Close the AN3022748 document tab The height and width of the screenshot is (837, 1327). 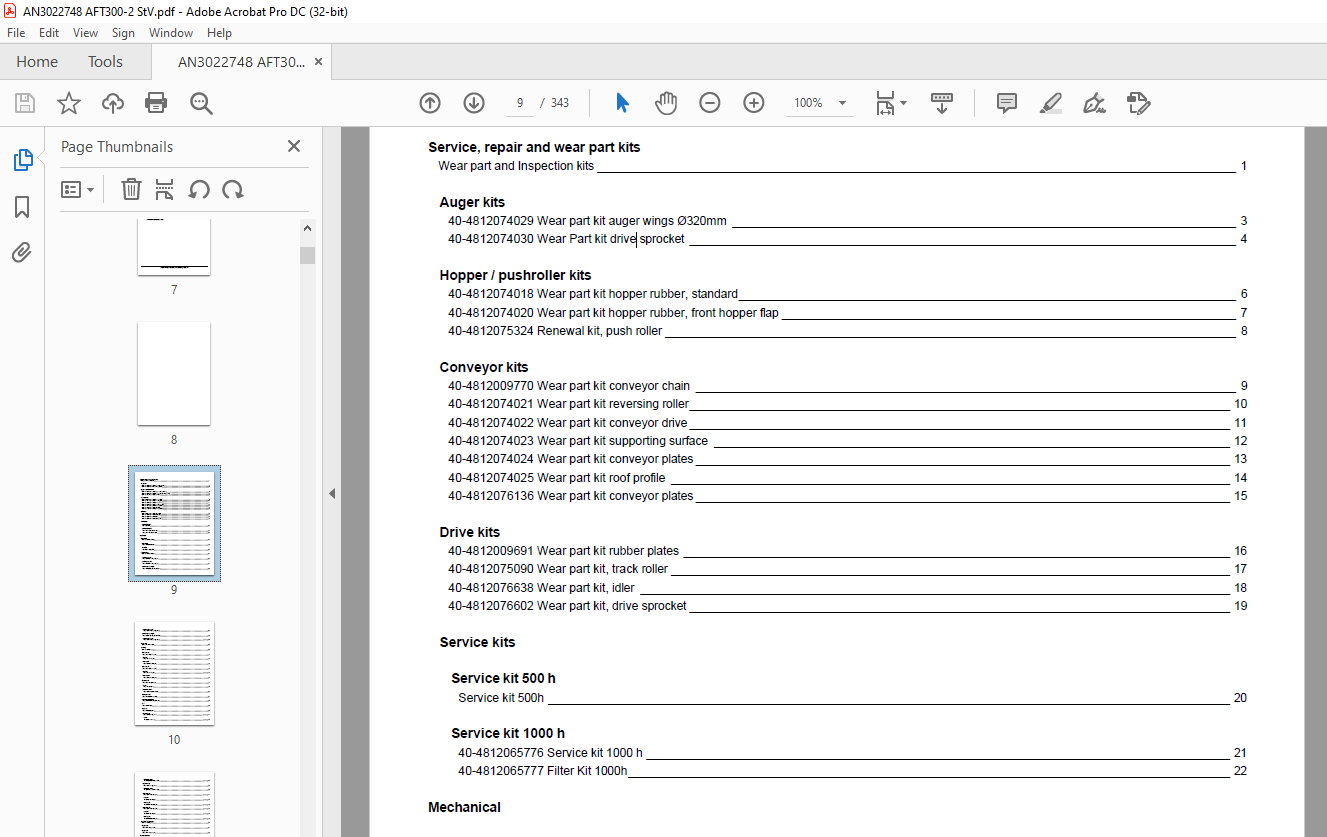pyautogui.click(x=318, y=62)
